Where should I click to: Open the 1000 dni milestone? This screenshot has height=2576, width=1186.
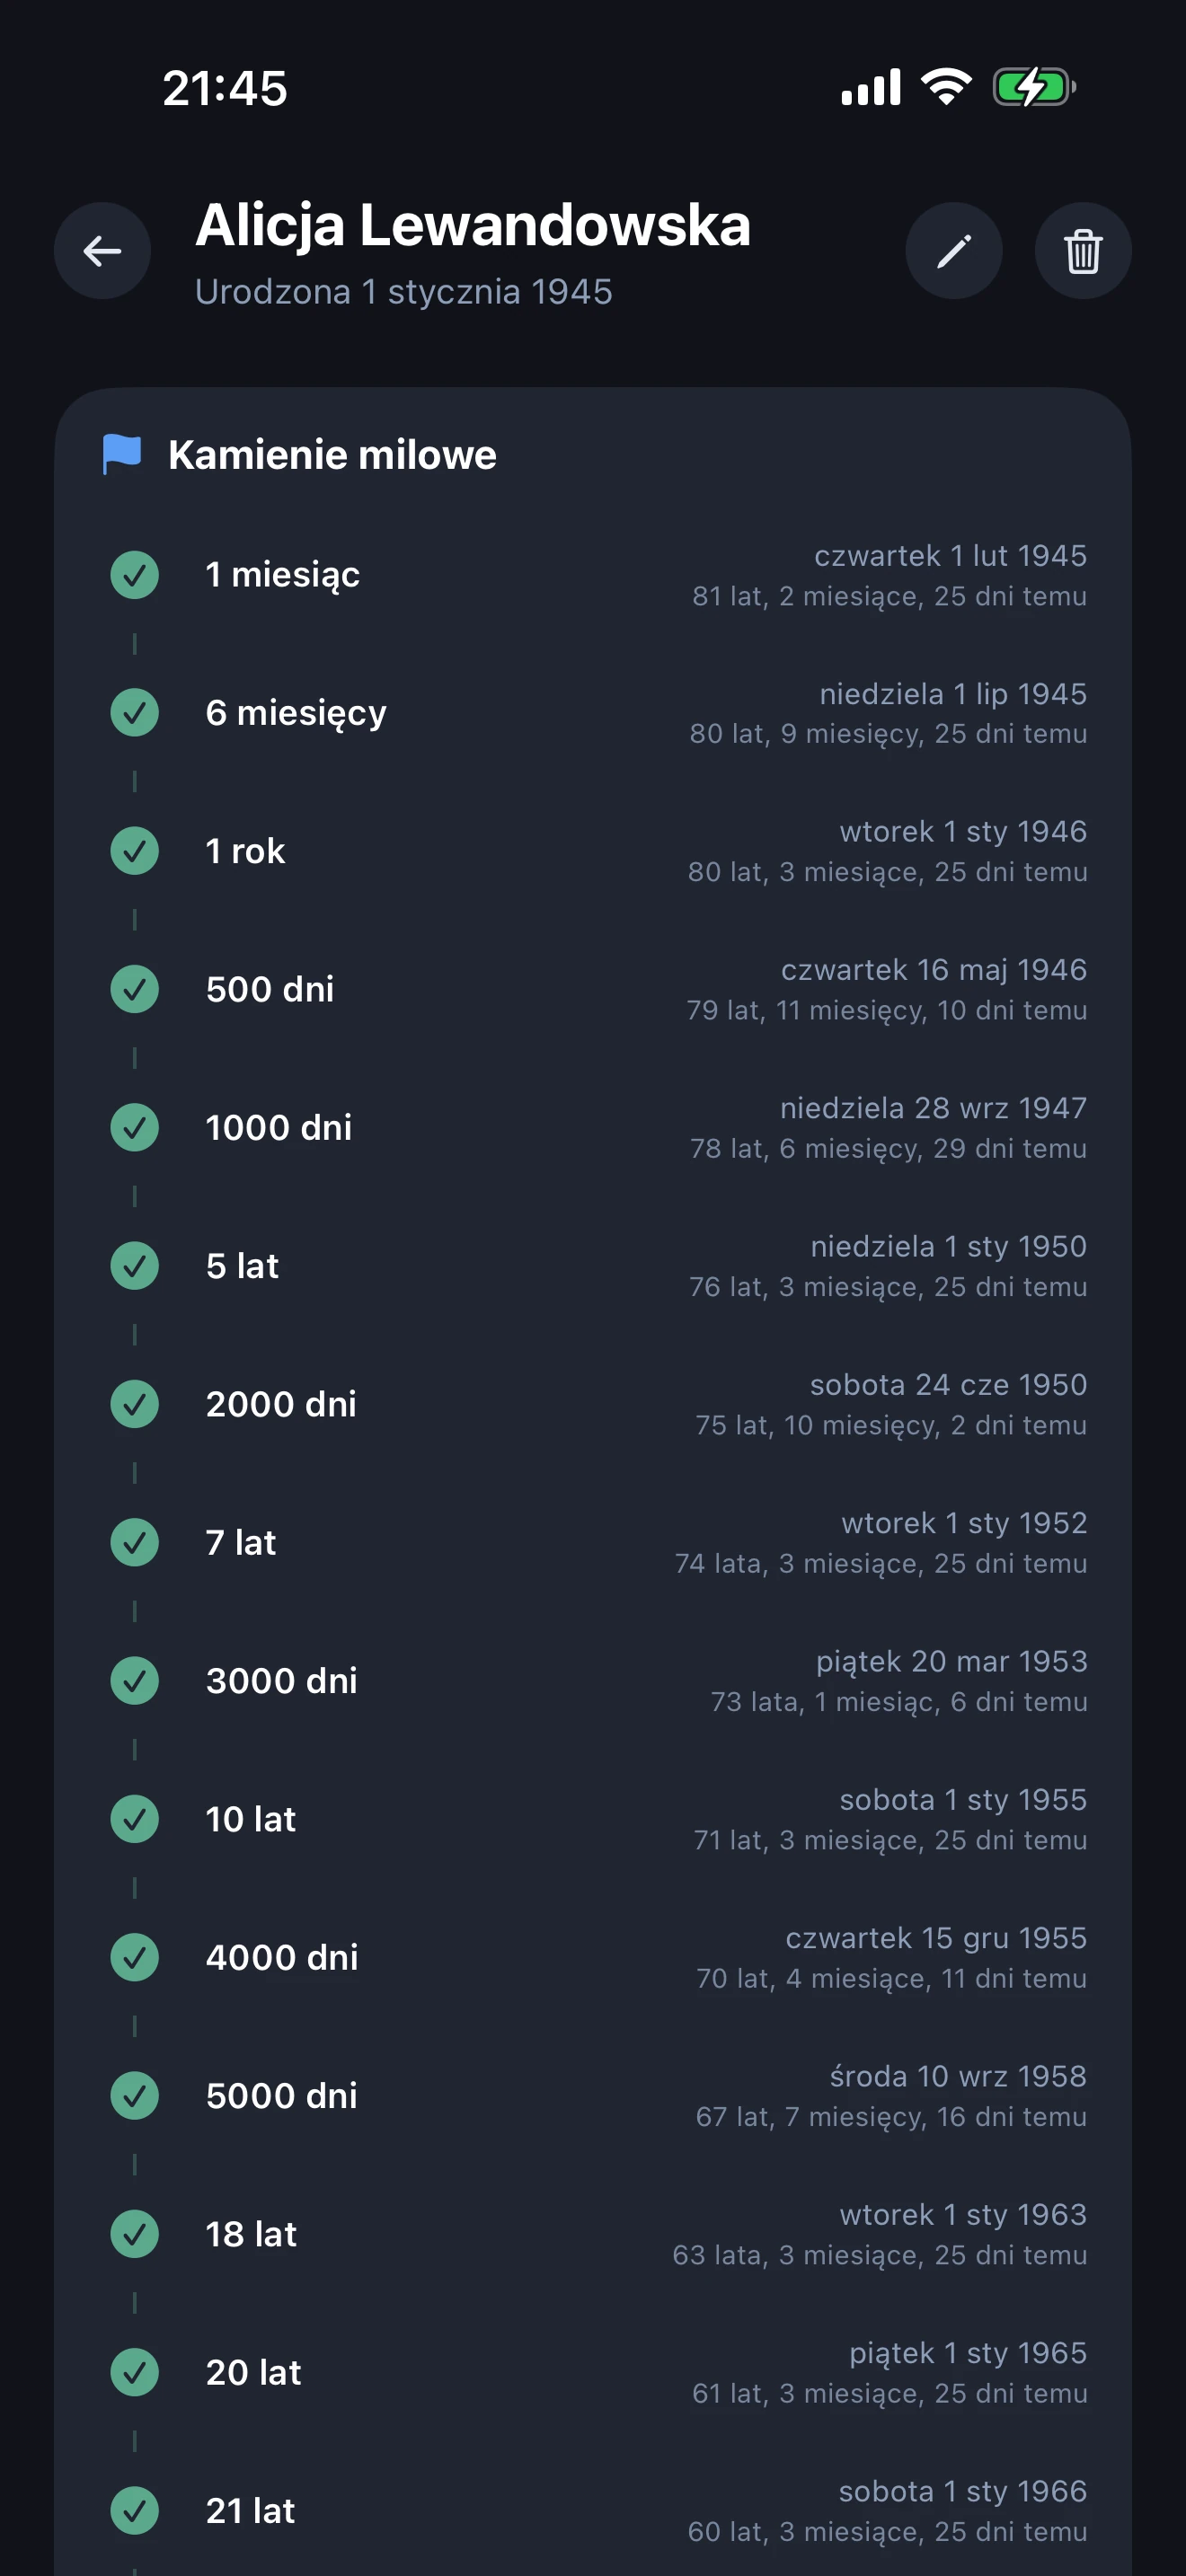pos(279,1128)
